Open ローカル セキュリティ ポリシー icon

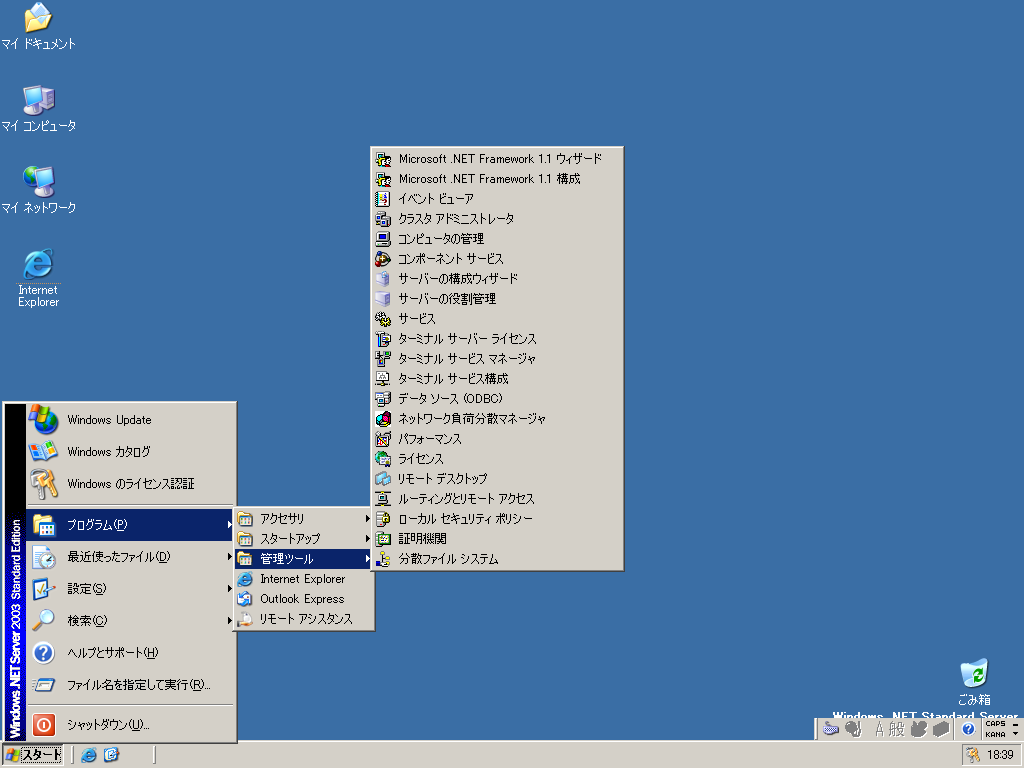383,519
